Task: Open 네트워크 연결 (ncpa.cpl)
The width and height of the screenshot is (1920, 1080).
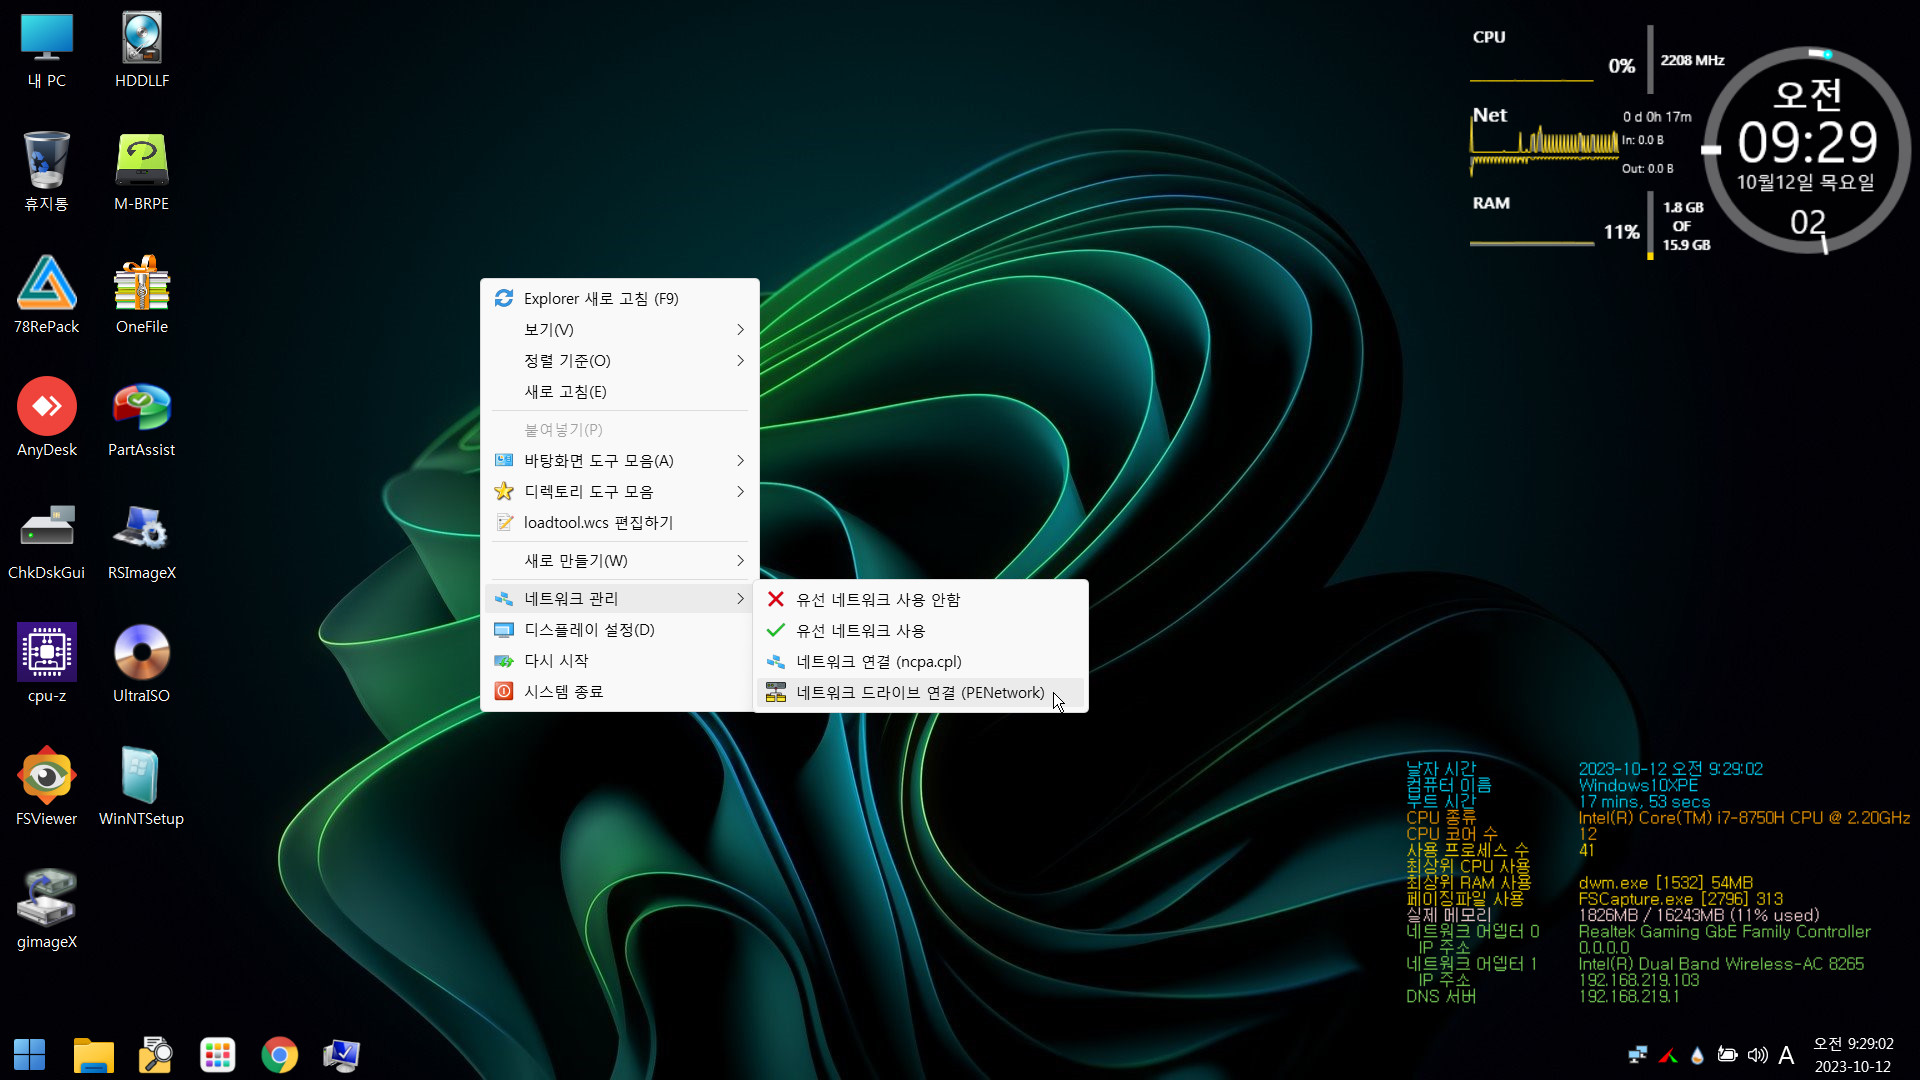Action: [x=921, y=662]
